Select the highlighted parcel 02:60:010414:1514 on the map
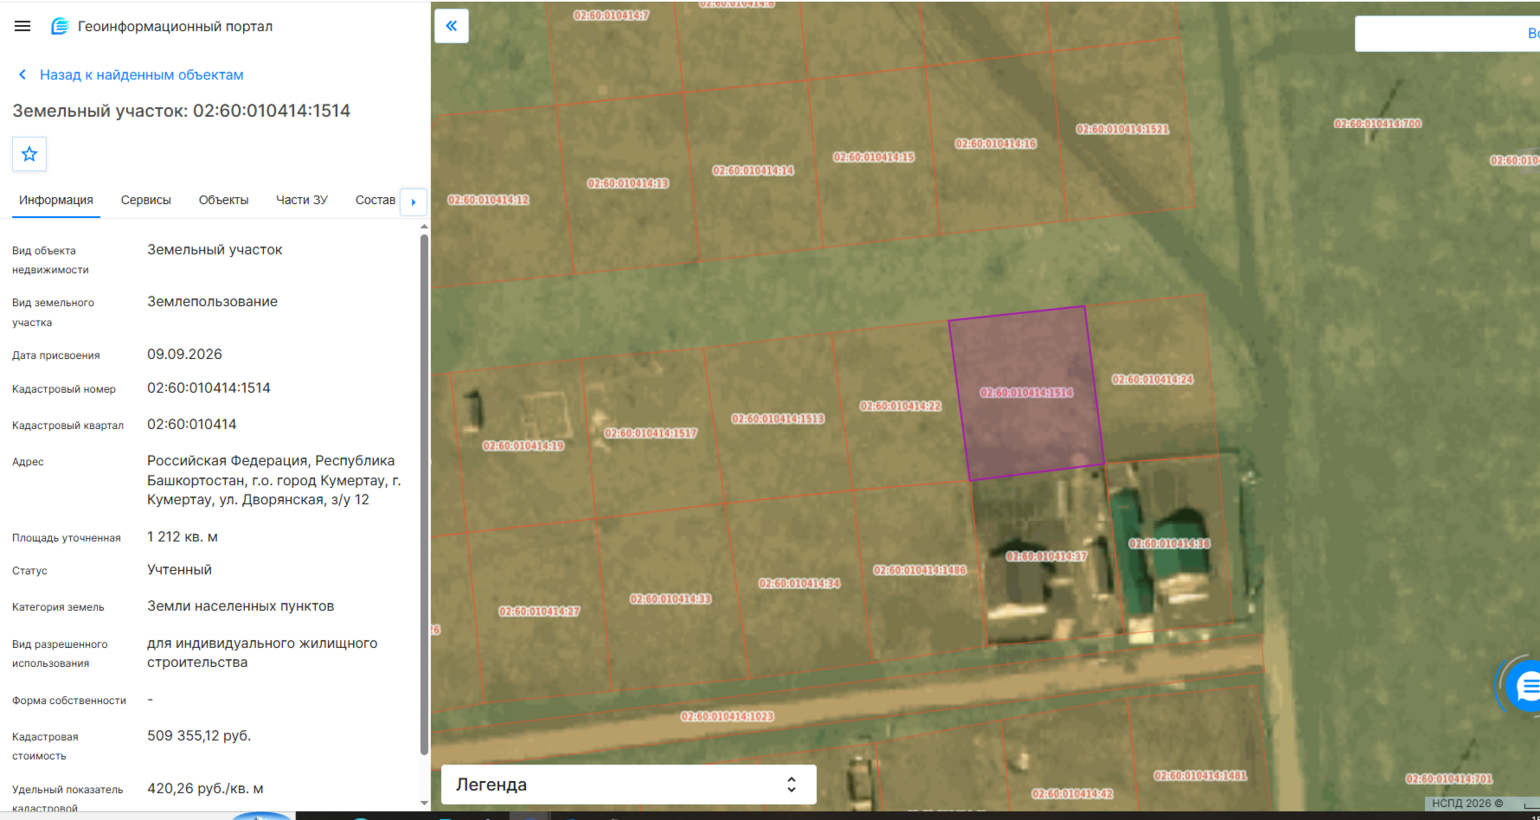The height and width of the screenshot is (820, 1540). pos(1026,393)
